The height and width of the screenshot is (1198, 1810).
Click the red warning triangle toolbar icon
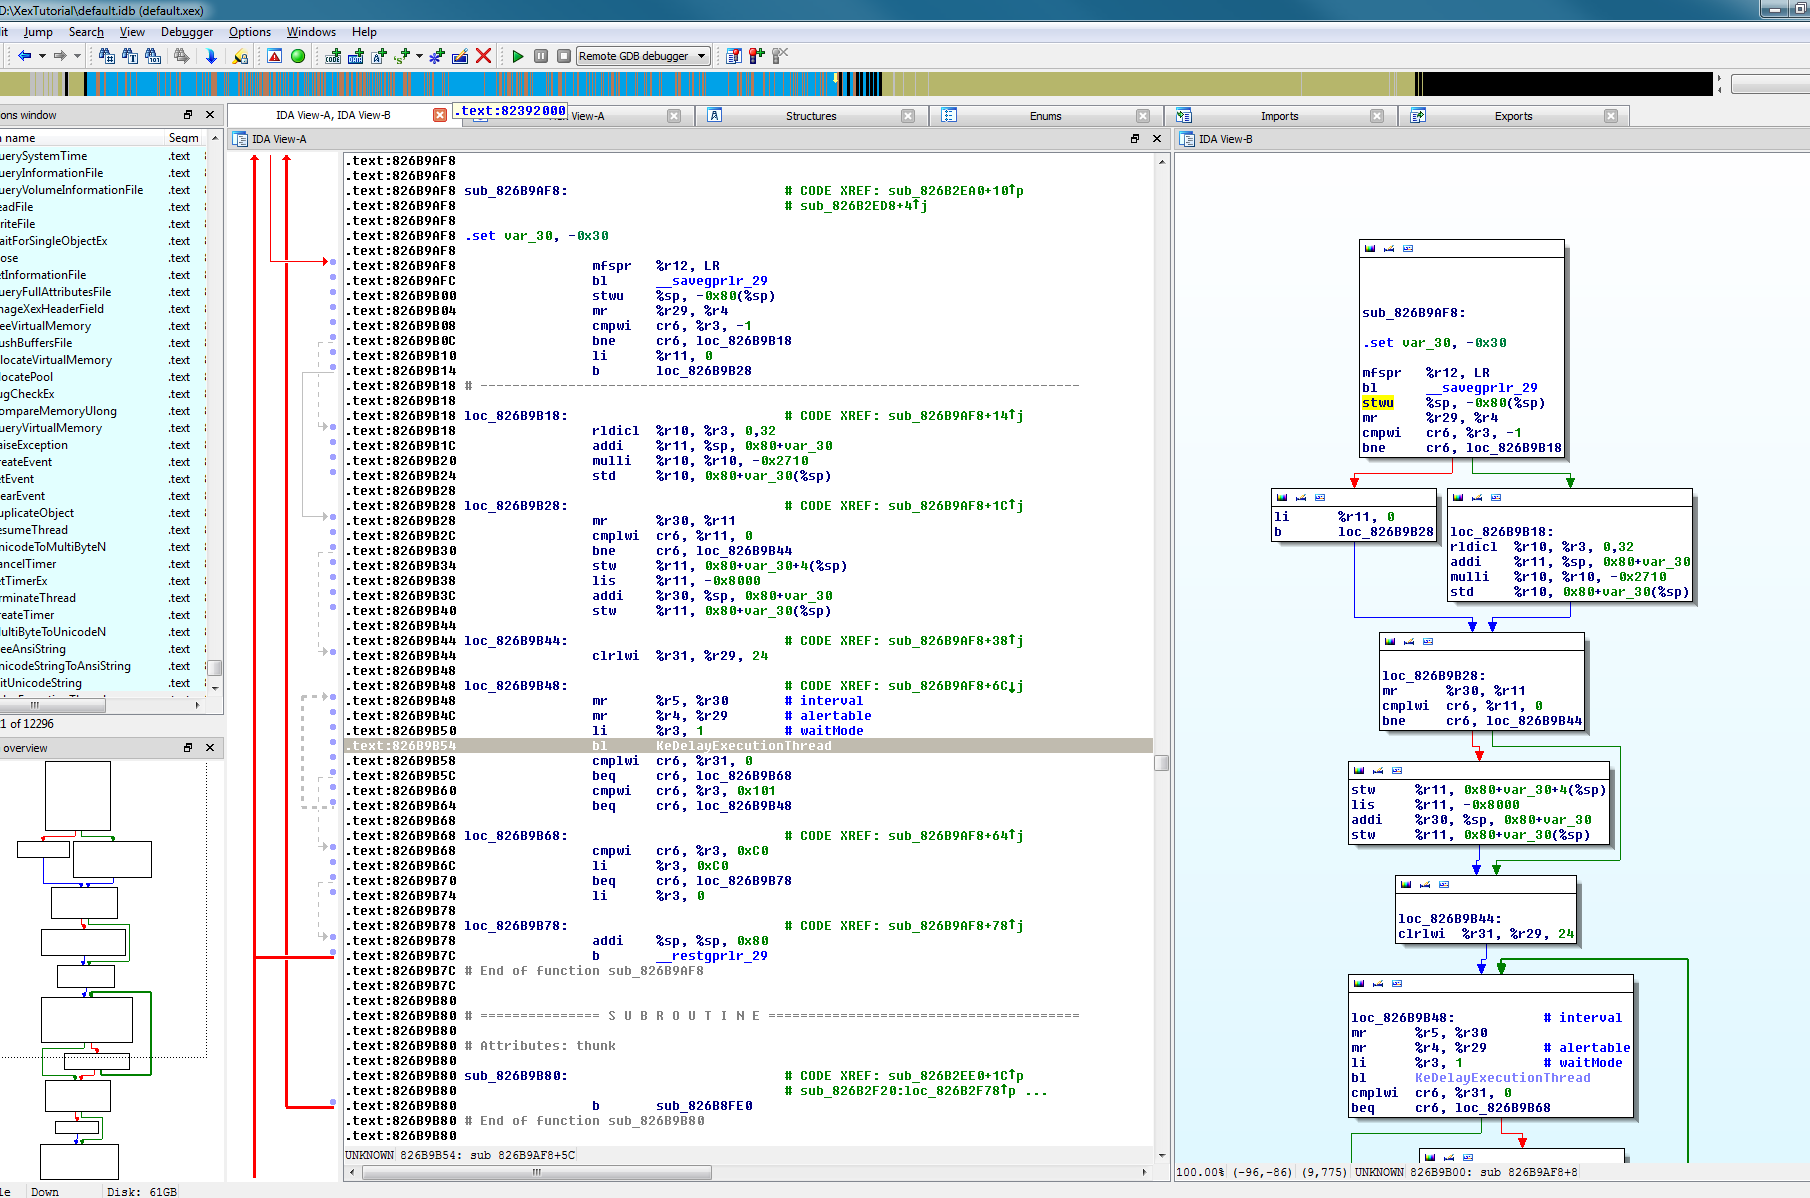(274, 56)
